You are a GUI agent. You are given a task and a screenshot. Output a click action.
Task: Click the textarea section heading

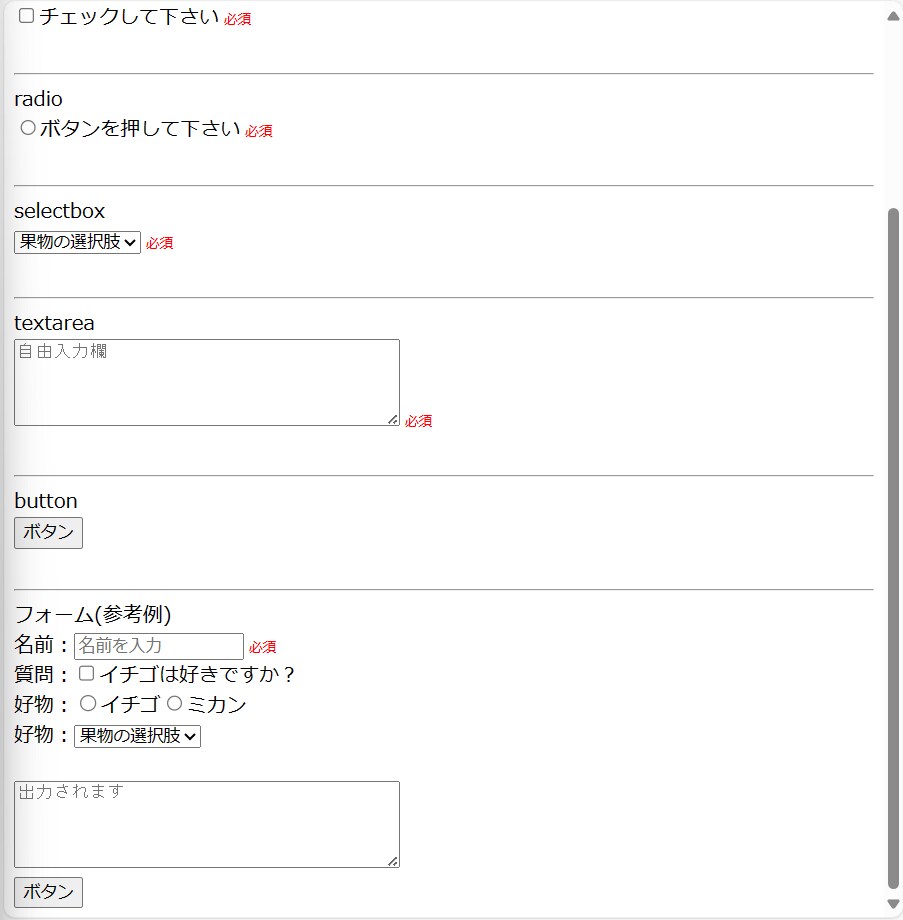coord(54,323)
